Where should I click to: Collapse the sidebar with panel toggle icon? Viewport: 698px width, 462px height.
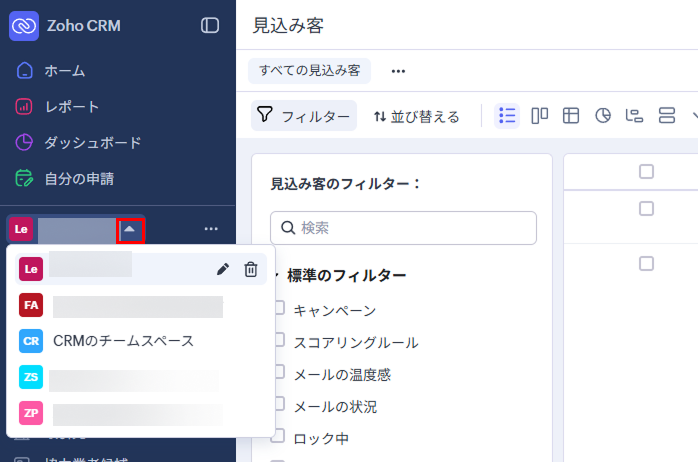click(210, 25)
